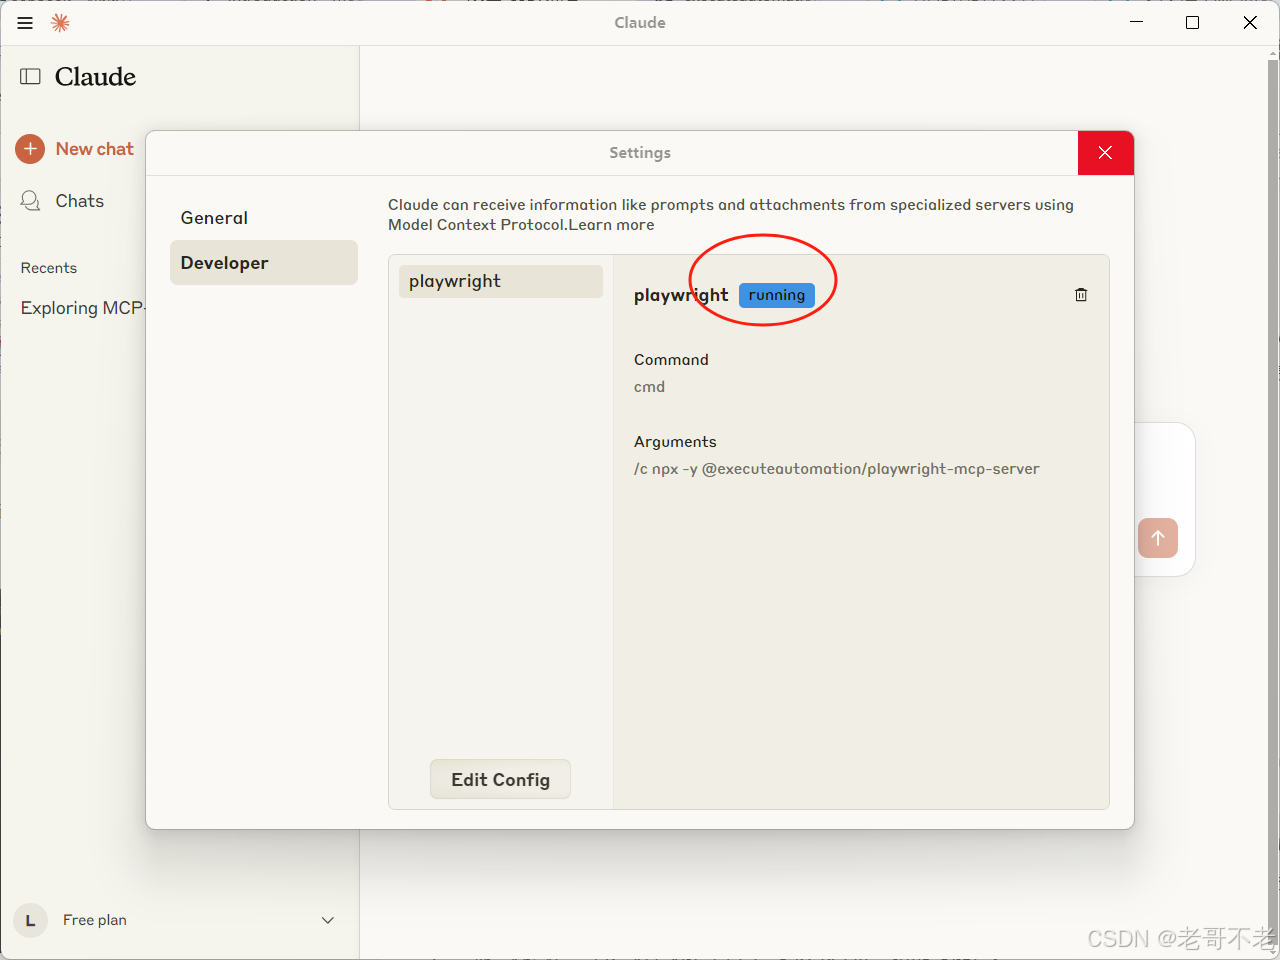Click the New chat label
This screenshot has height=960, width=1280.
click(x=95, y=149)
